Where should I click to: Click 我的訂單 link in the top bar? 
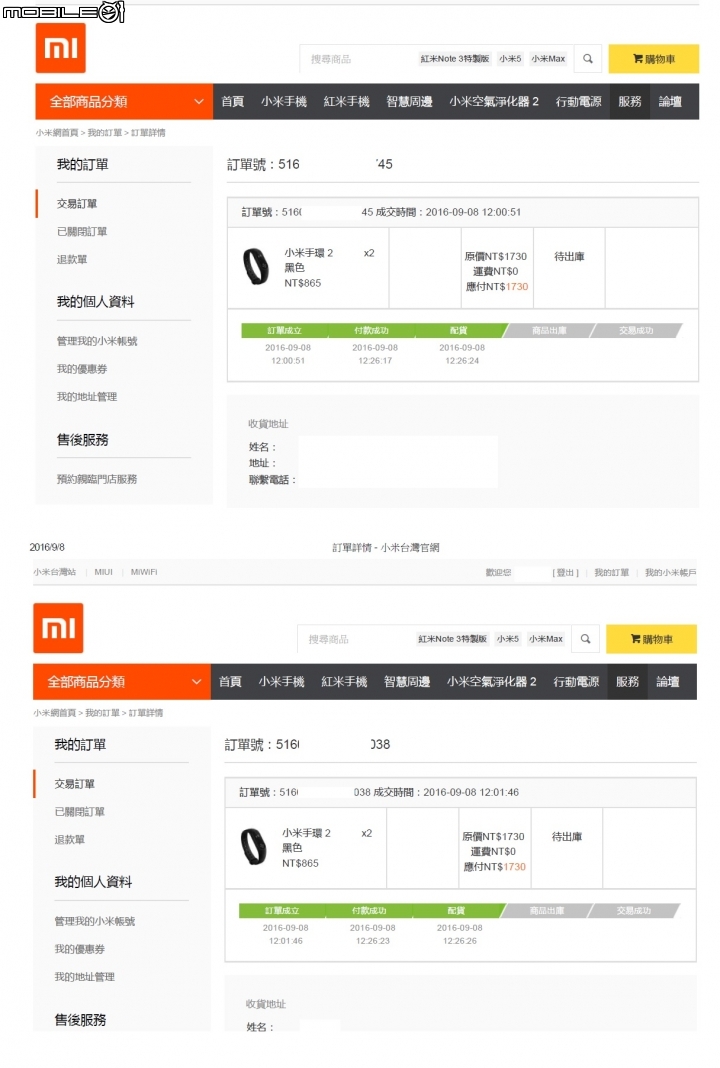click(612, 573)
